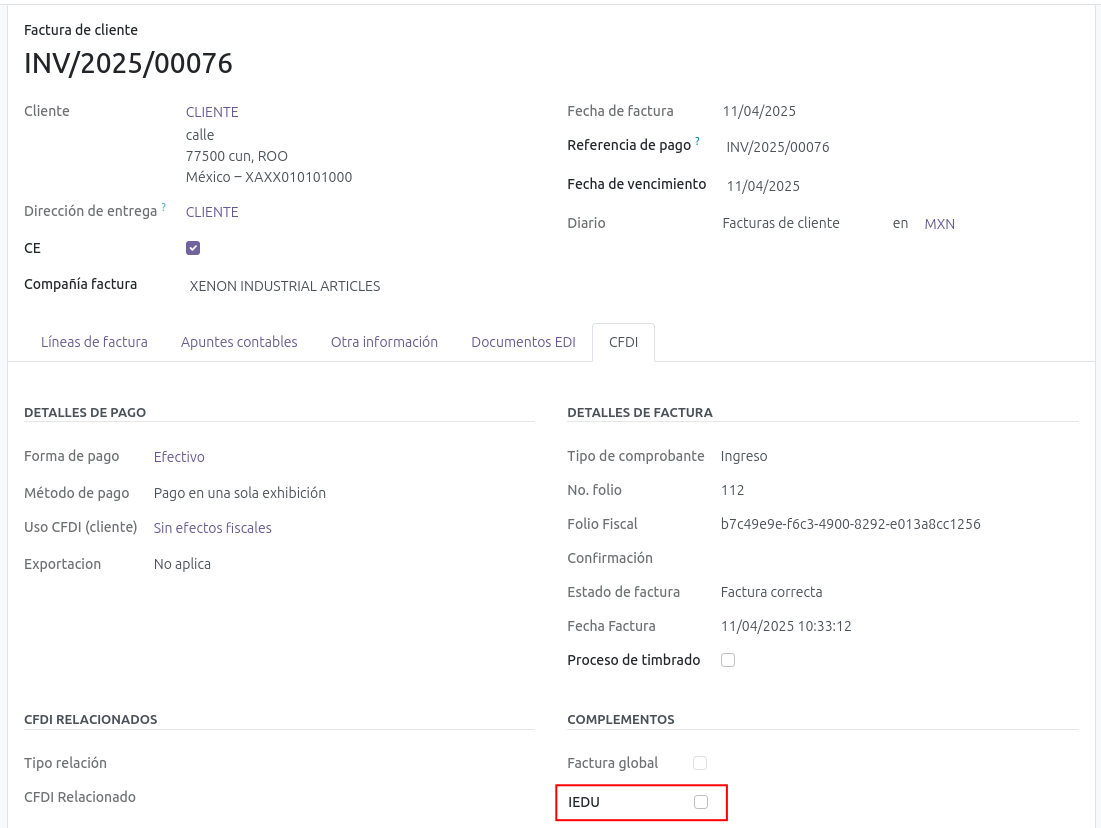Click the Fecha de vencimiento value
1101x828 pixels.
pos(763,186)
